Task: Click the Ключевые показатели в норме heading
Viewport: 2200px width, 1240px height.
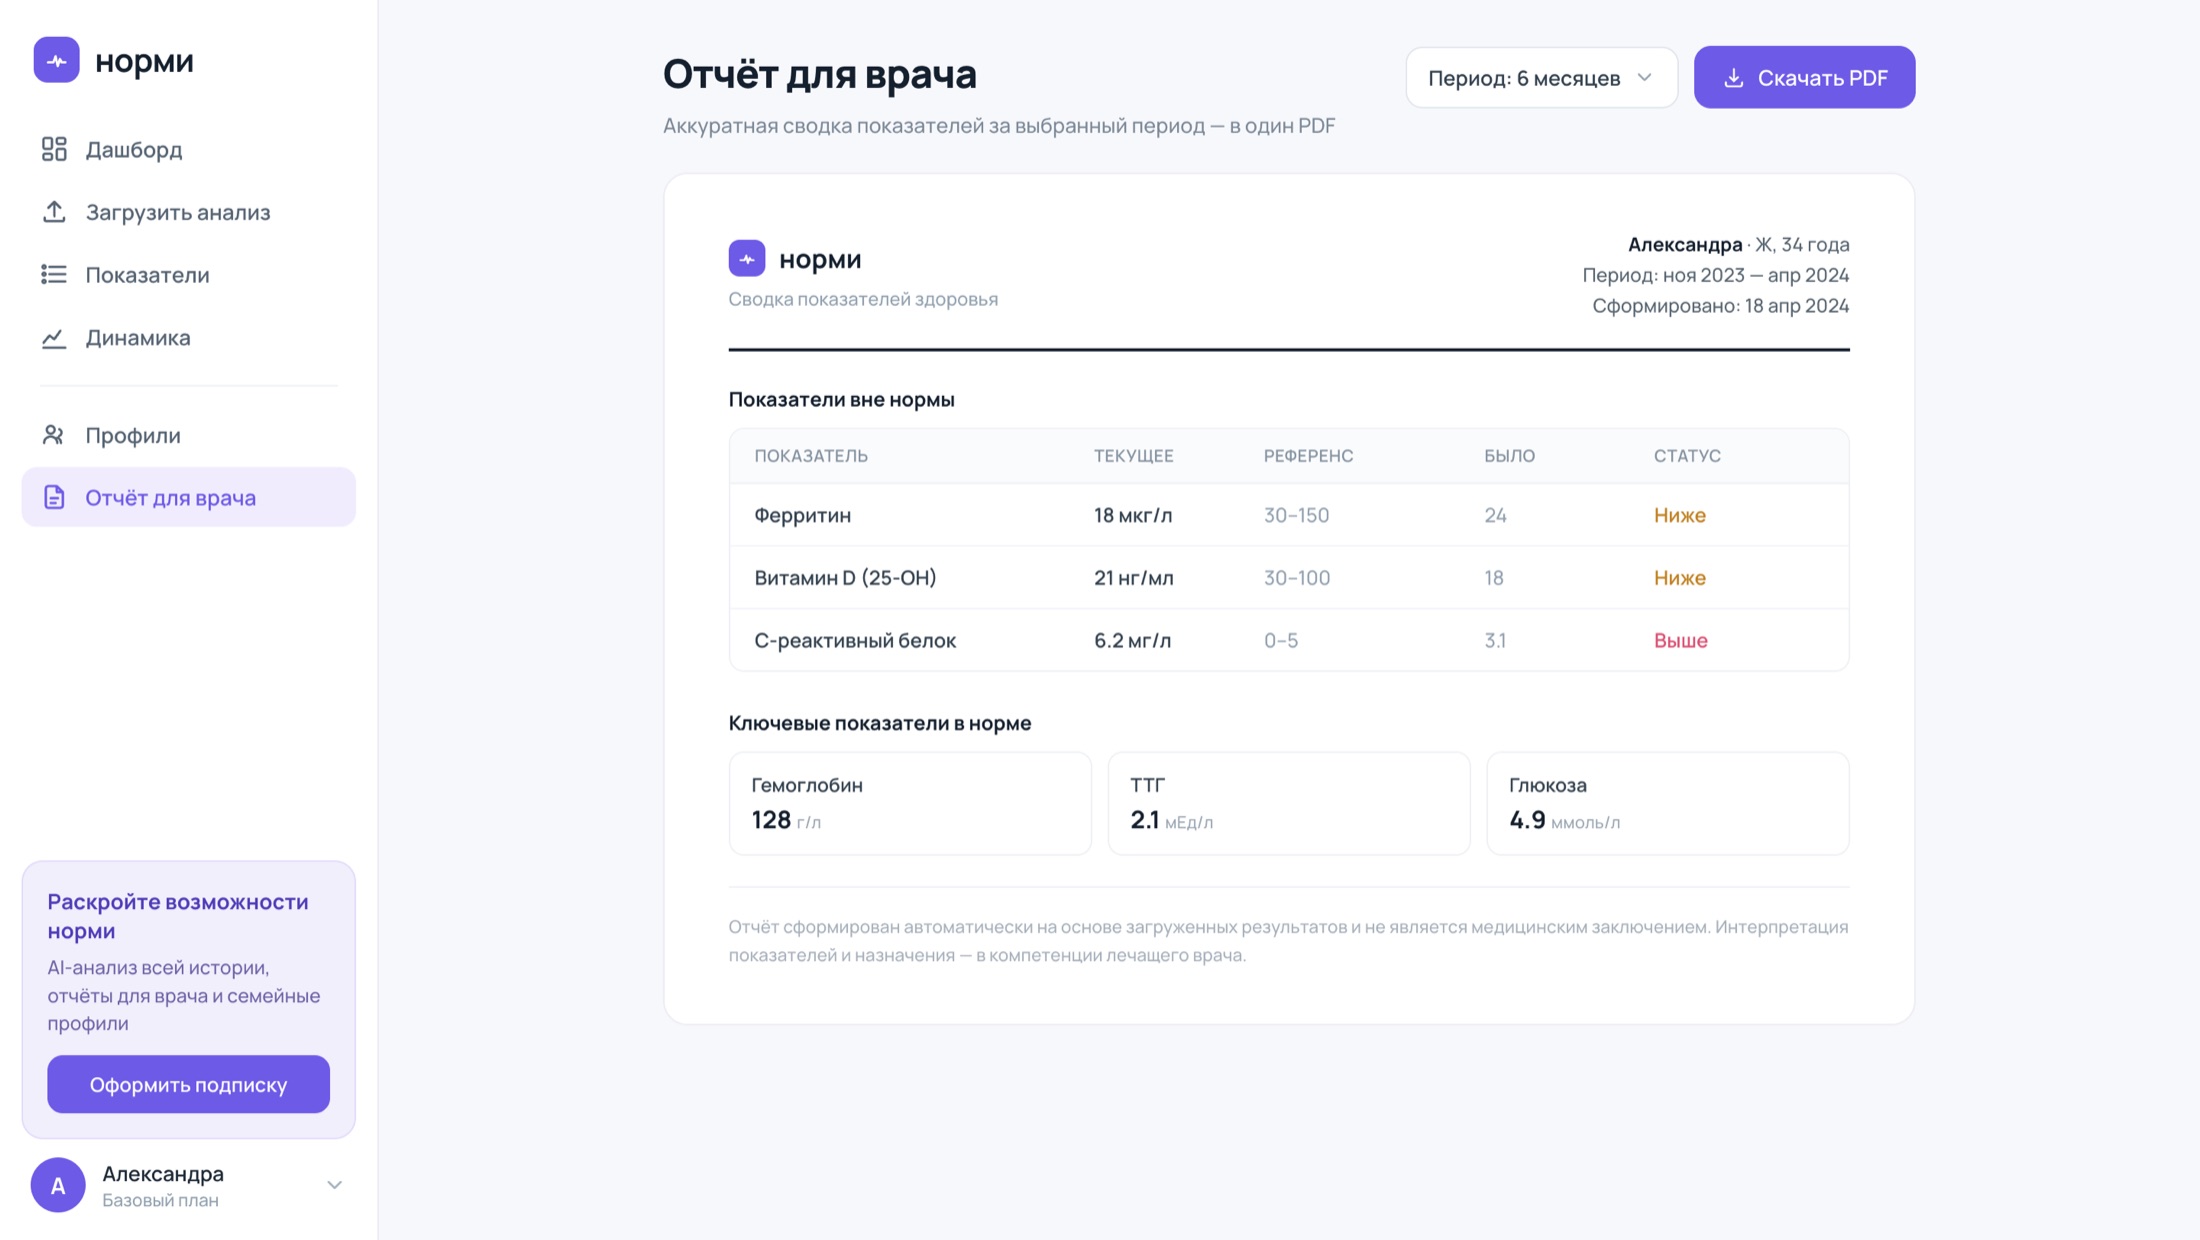Action: point(880,722)
